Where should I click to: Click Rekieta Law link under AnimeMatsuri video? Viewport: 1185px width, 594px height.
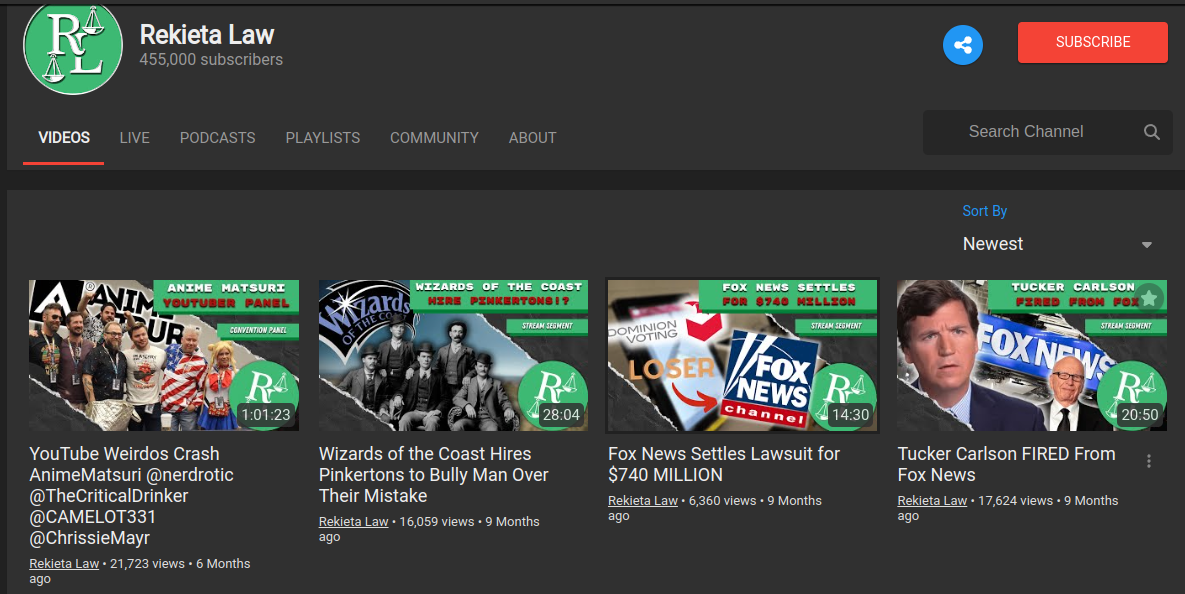pos(64,564)
